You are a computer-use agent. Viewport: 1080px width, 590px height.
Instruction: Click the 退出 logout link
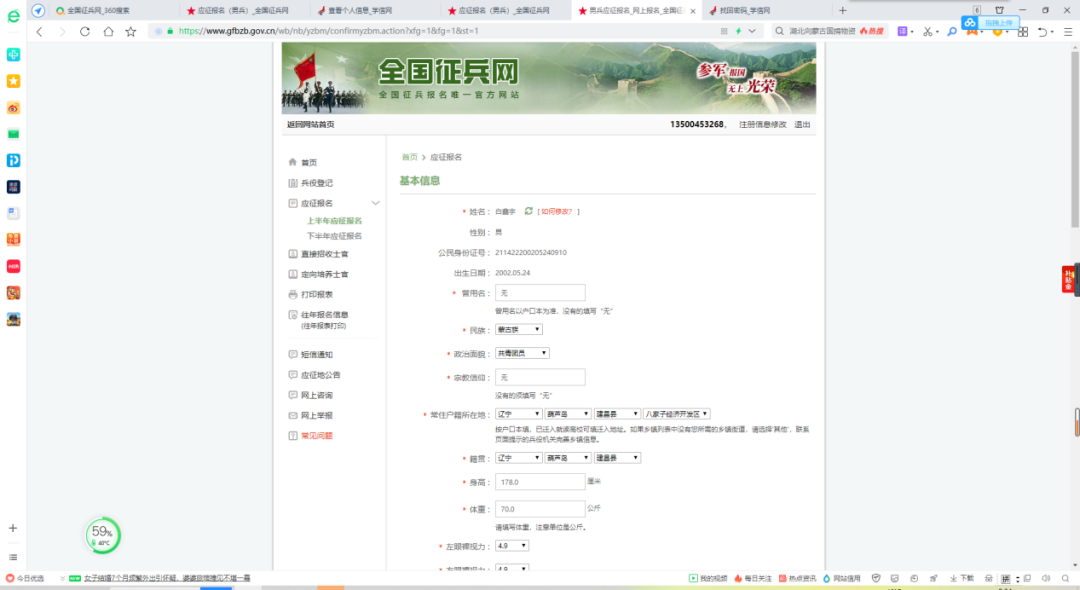coord(802,125)
